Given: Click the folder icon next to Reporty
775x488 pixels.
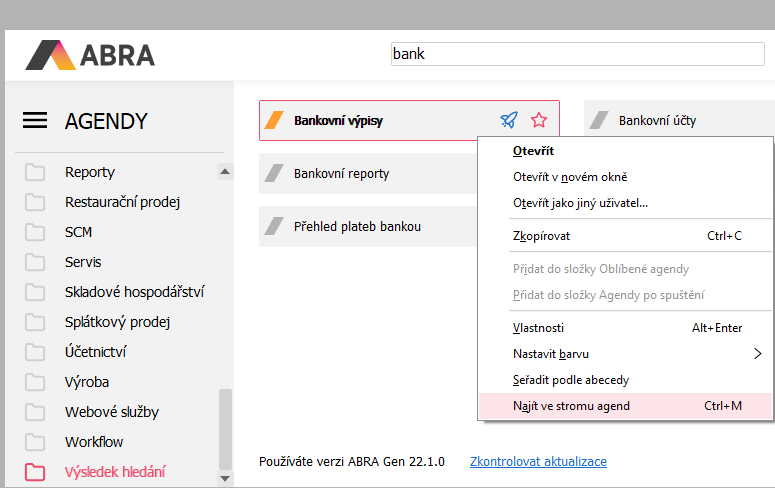Looking at the screenshot, I should (35, 172).
